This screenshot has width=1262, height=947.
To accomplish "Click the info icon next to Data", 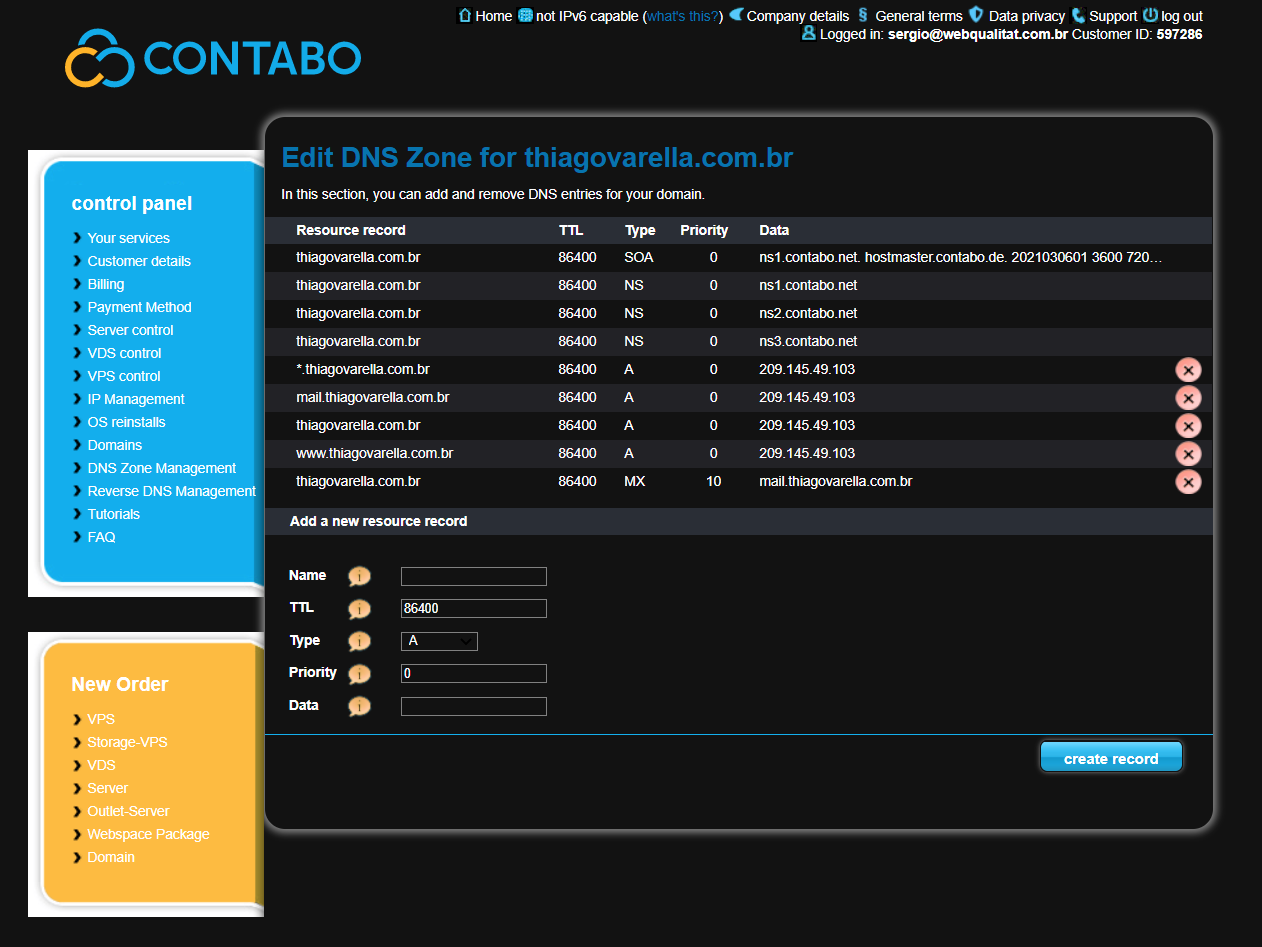I will (x=359, y=707).
